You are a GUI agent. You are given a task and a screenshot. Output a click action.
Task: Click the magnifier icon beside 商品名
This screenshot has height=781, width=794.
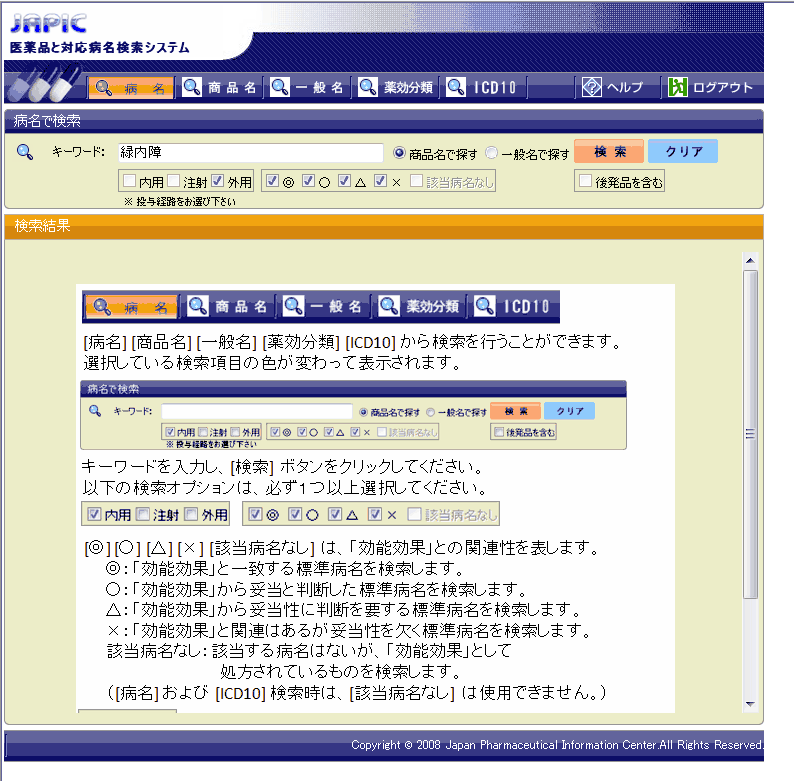point(191,88)
